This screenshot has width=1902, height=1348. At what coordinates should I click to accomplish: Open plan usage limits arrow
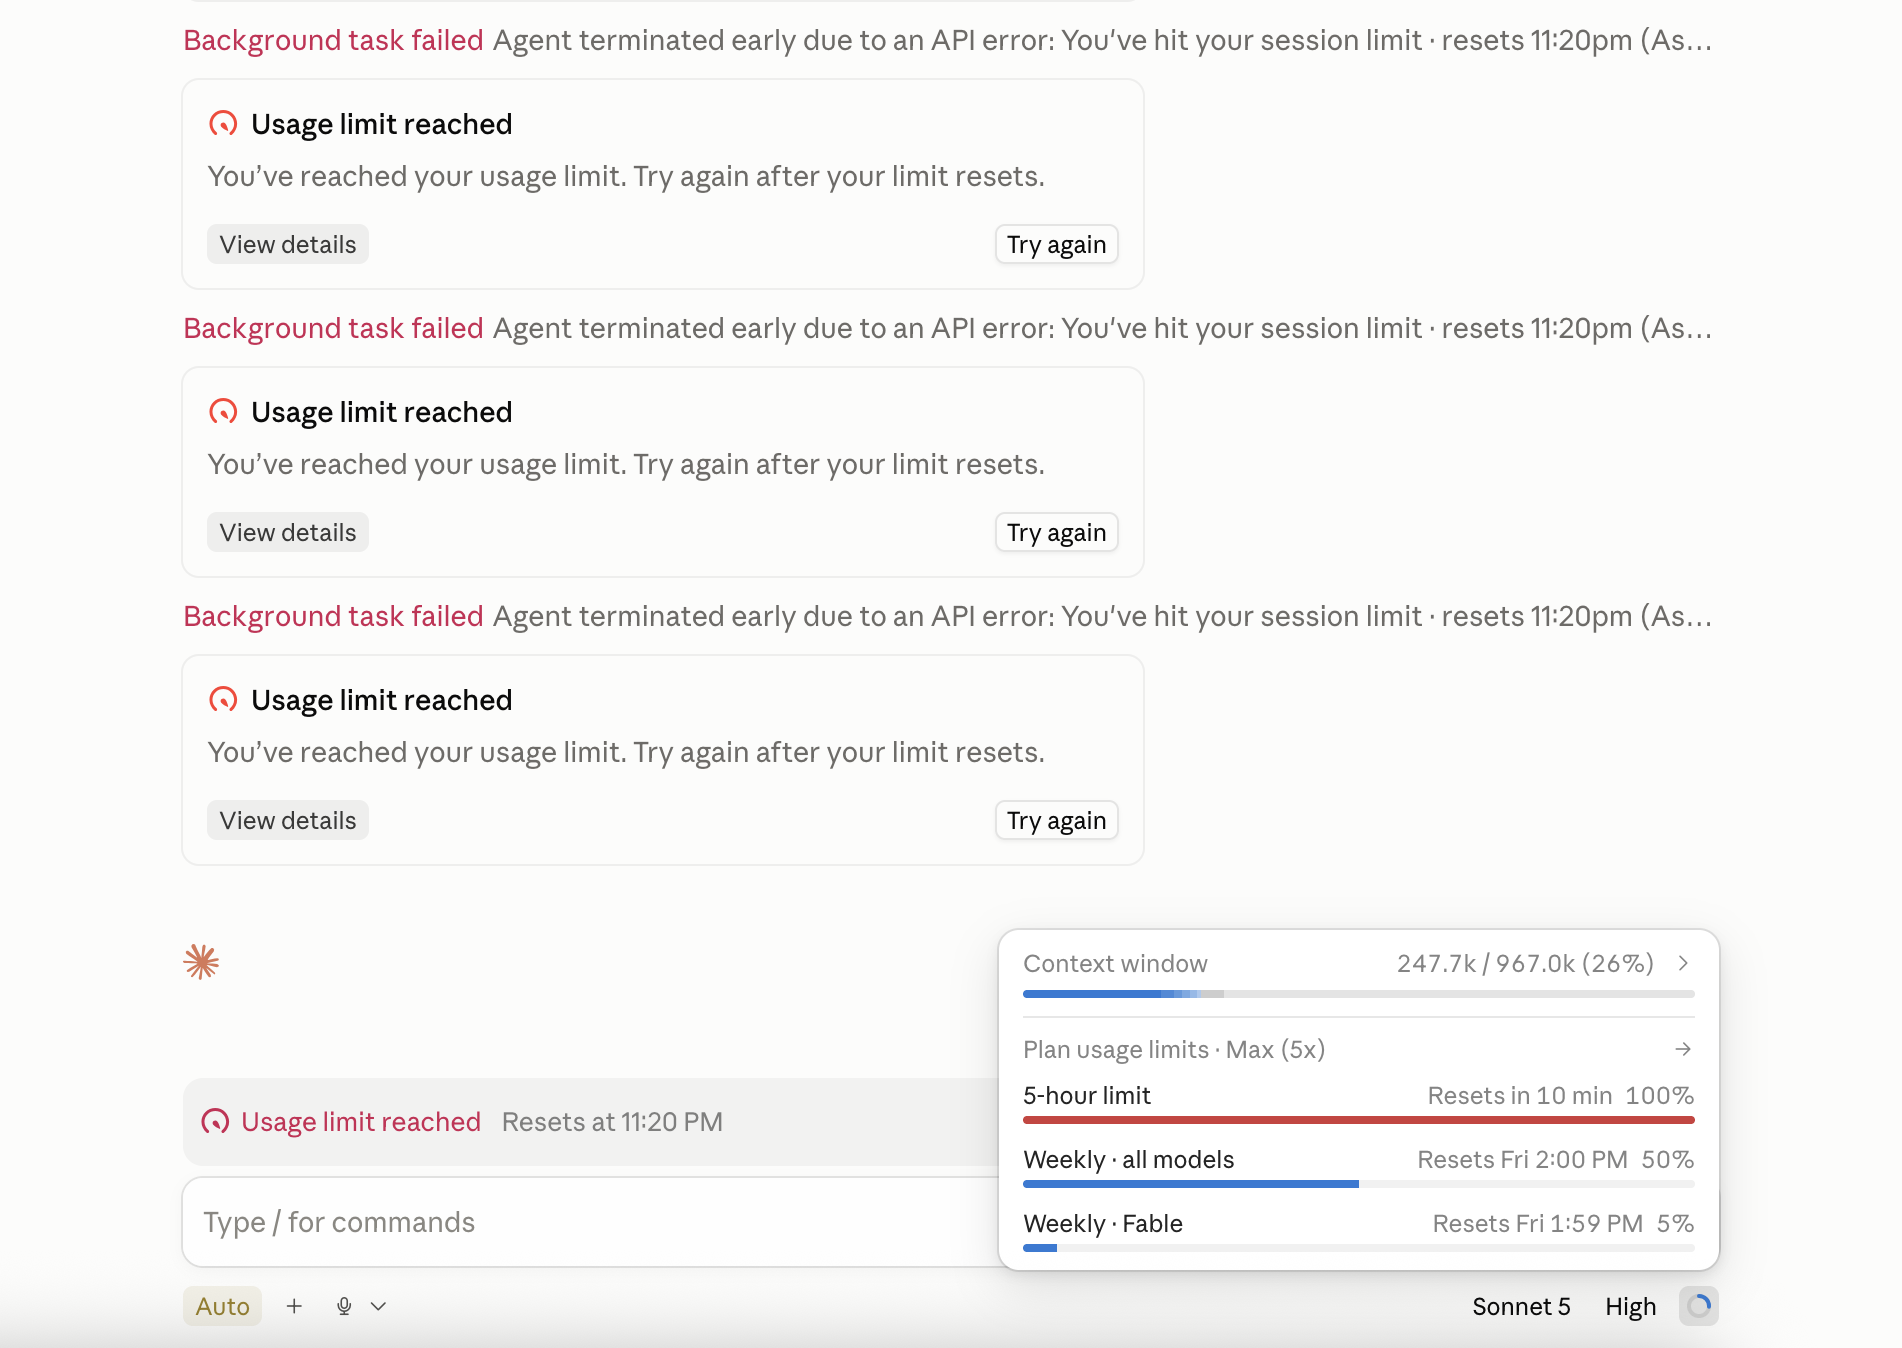click(x=1683, y=1049)
